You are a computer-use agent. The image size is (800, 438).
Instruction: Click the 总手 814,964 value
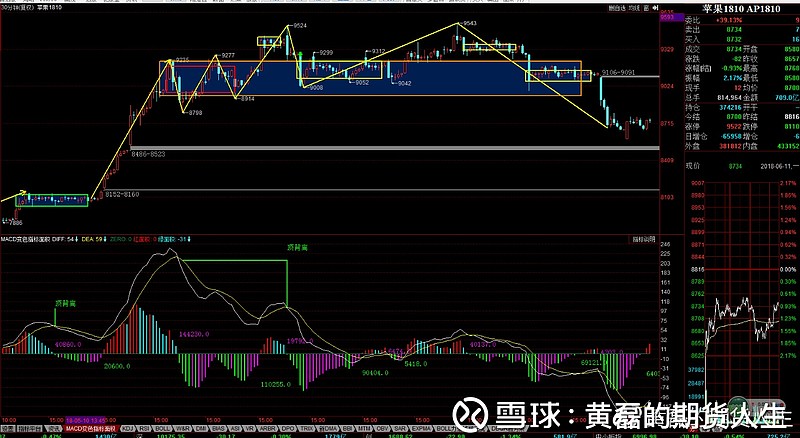[732, 98]
